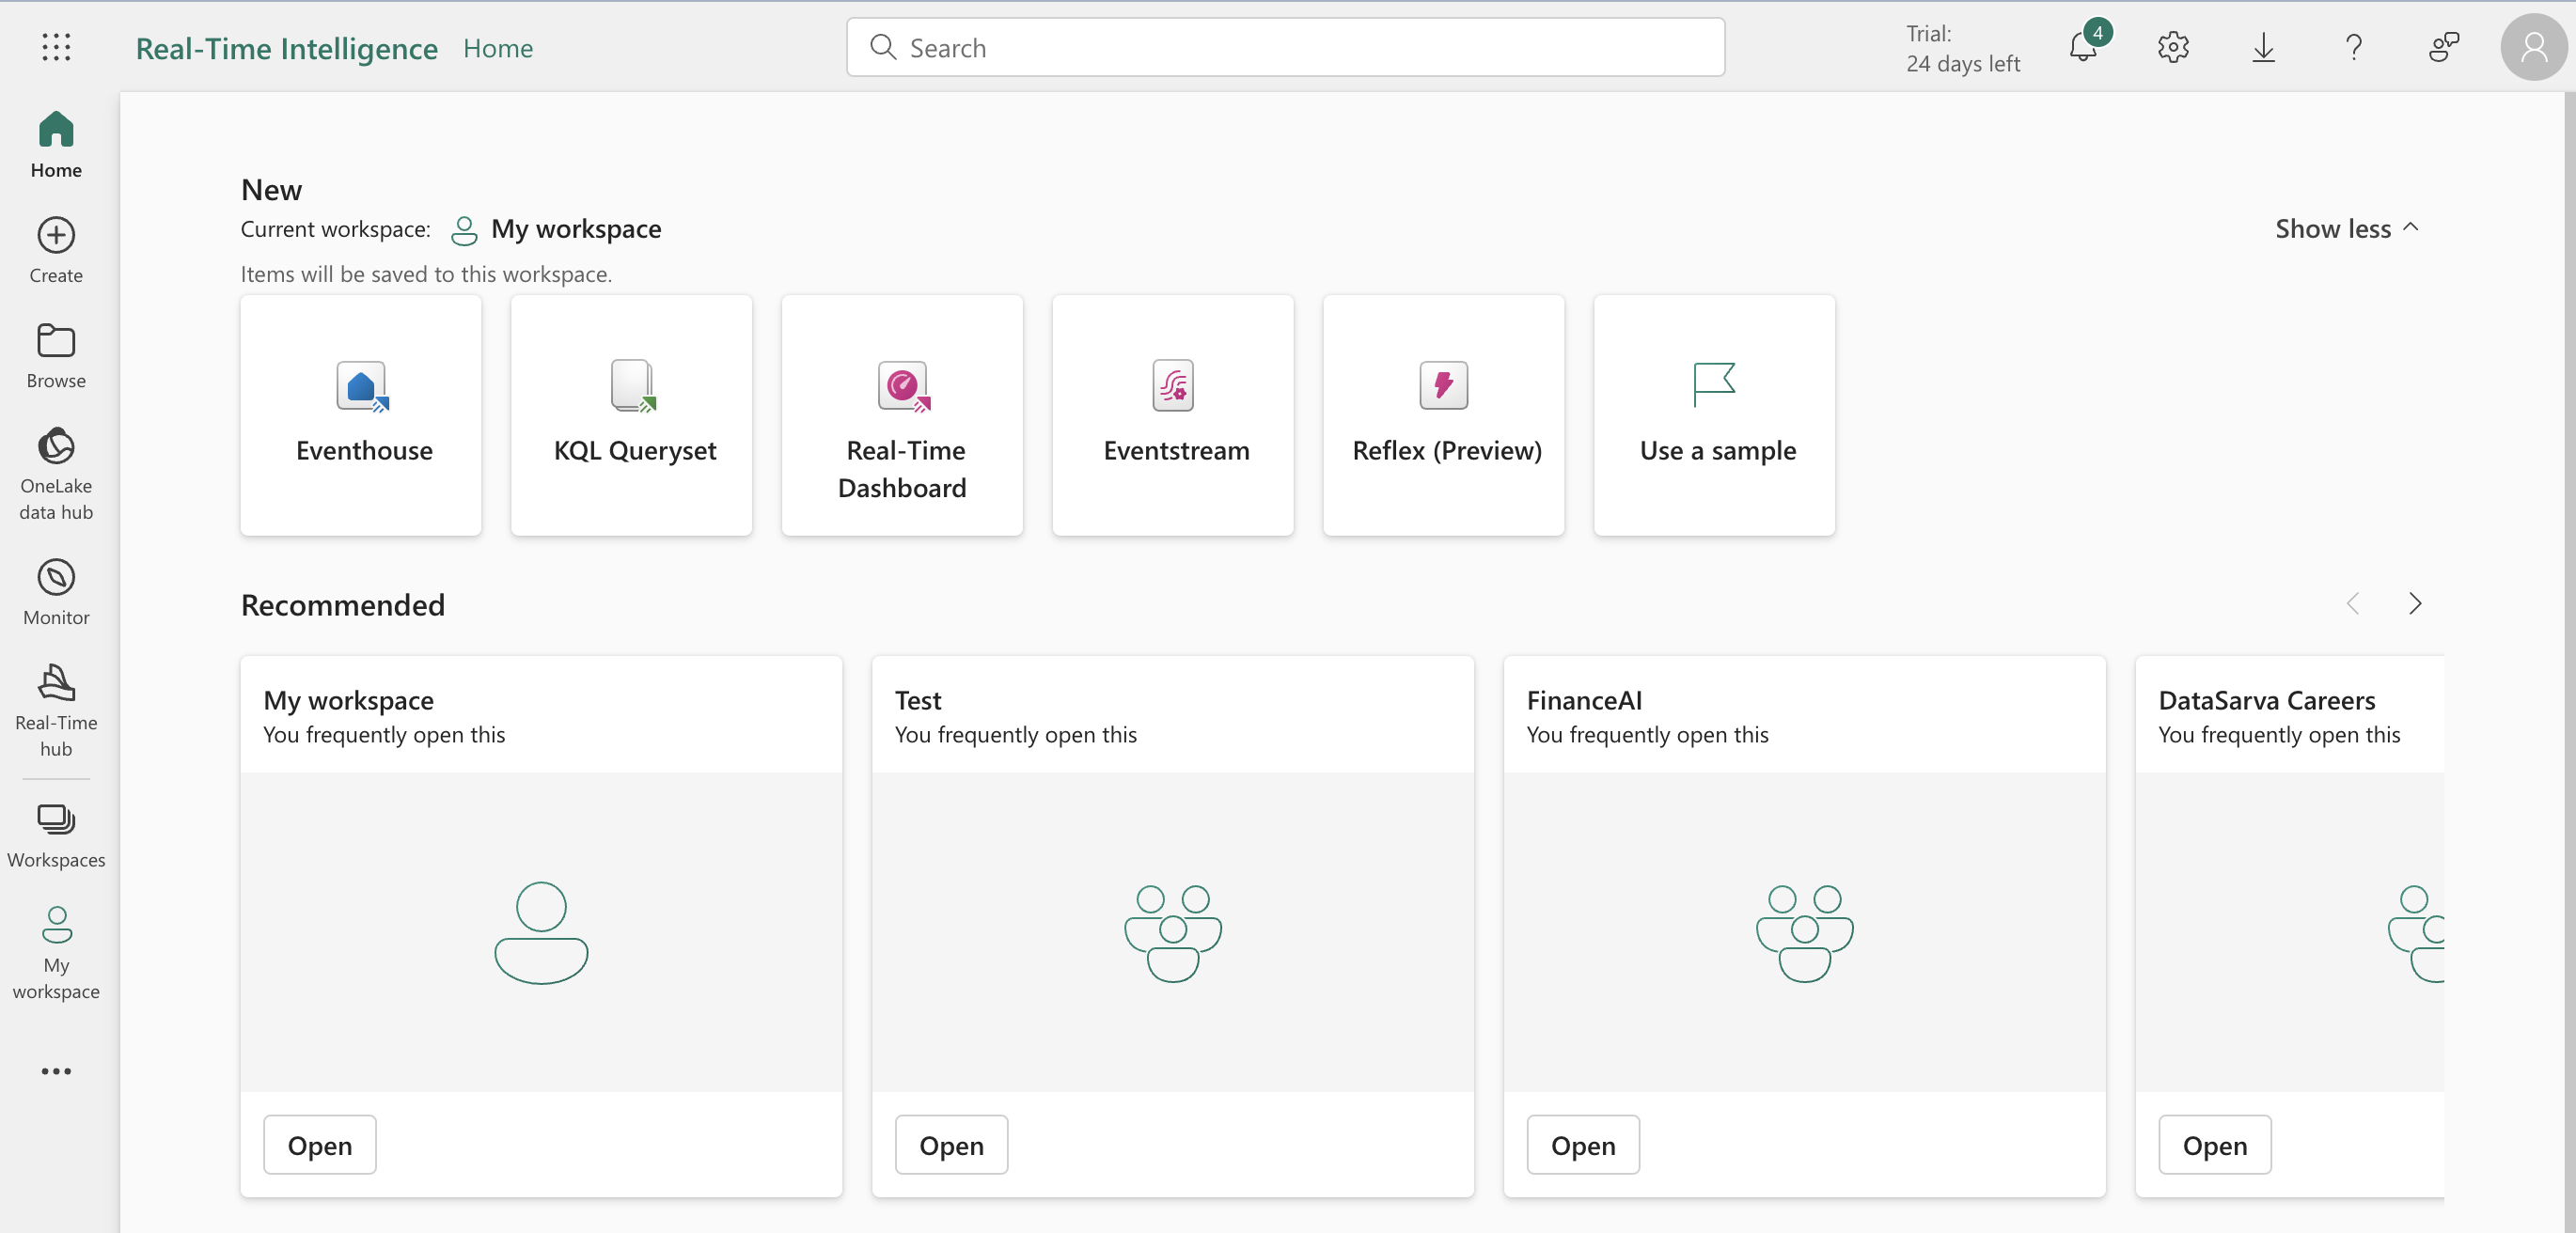Open the app launcher grid icon
Image resolution: width=2576 pixels, height=1233 pixels.
[x=56, y=47]
